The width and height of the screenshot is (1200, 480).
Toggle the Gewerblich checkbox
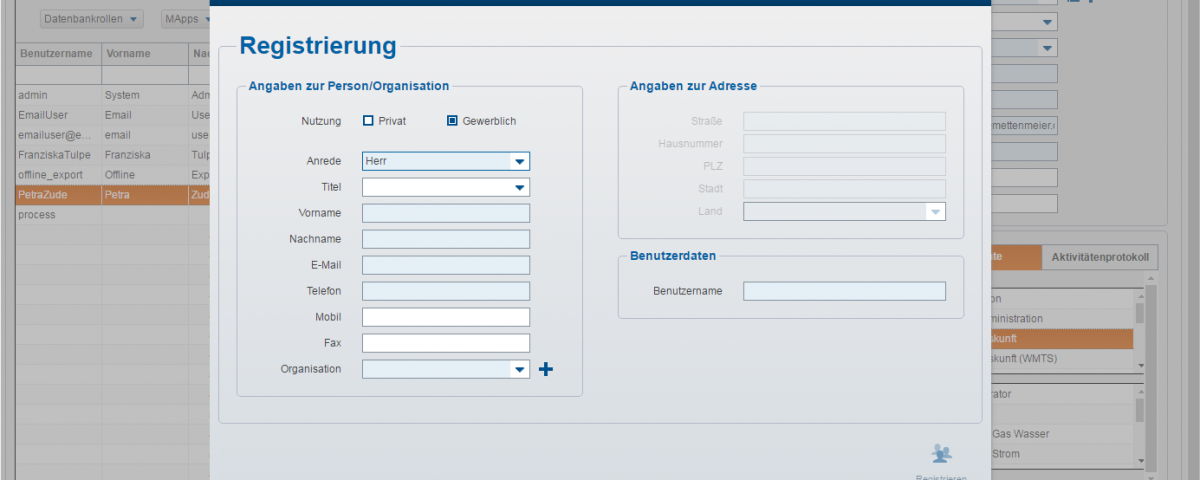coord(452,121)
